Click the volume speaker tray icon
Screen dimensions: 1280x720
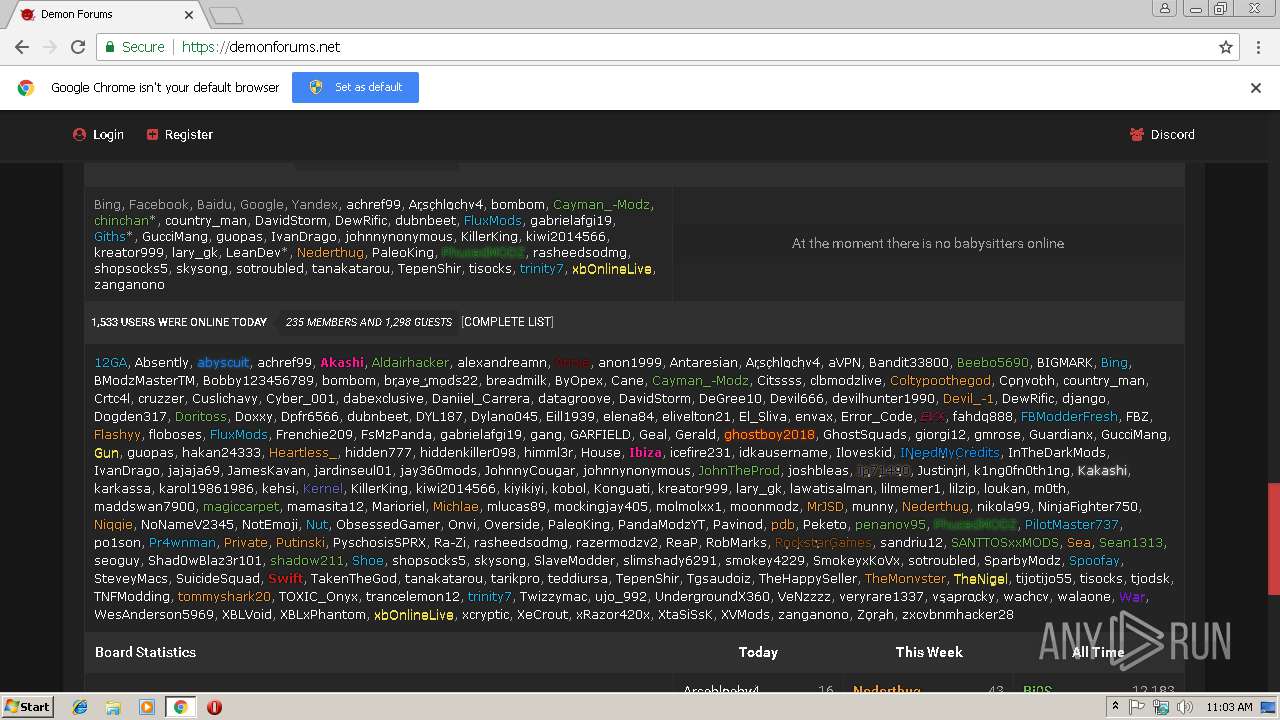pyautogui.click(x=1185, y=707)
